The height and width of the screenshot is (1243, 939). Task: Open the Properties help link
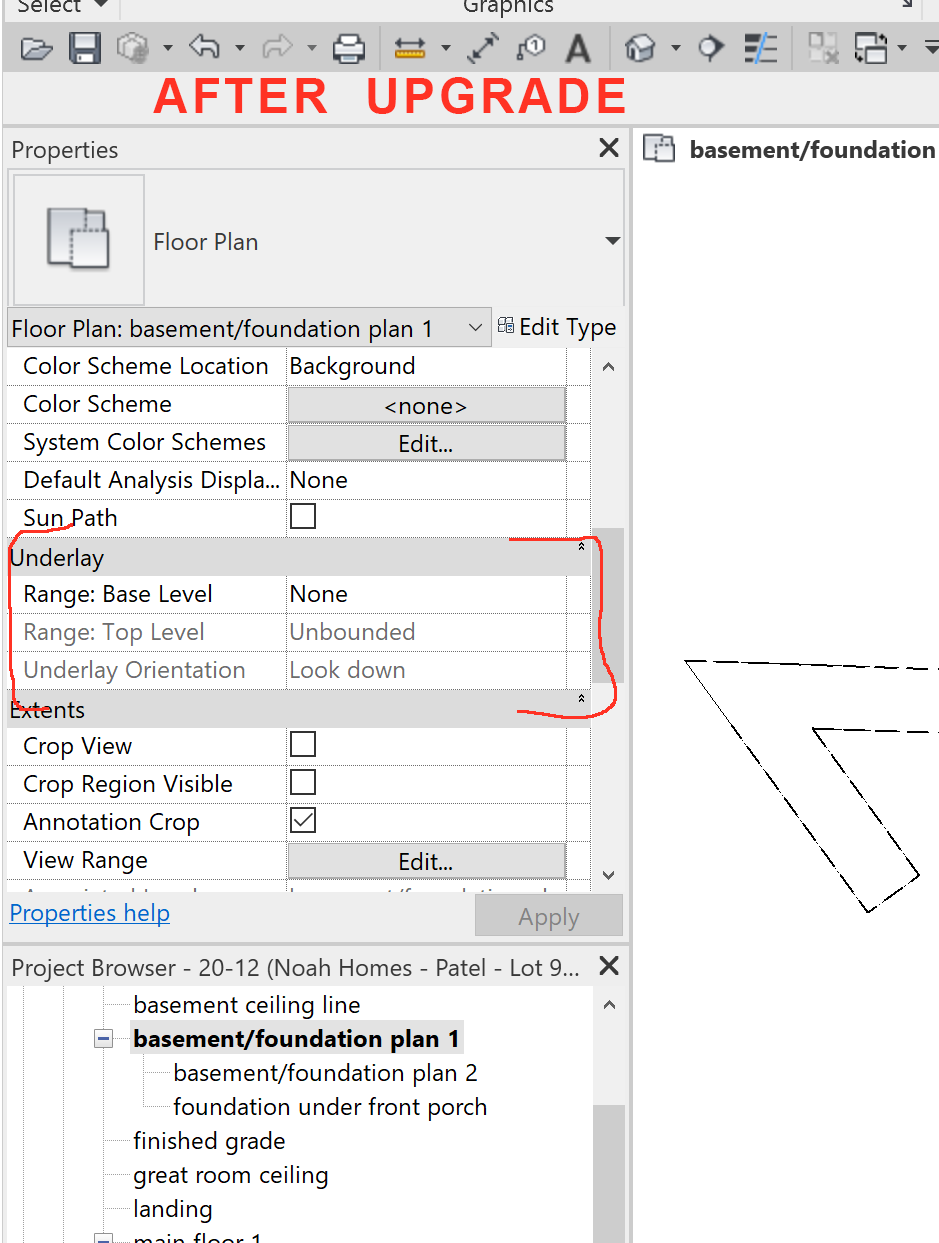pyautogui.click(x=90, y=913)
